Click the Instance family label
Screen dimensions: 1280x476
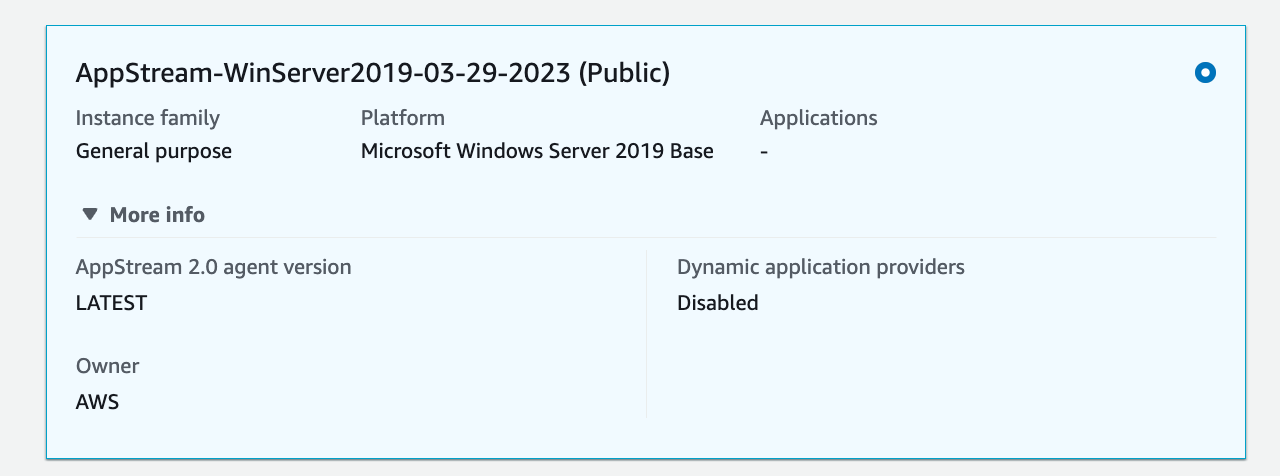point(147,118)
